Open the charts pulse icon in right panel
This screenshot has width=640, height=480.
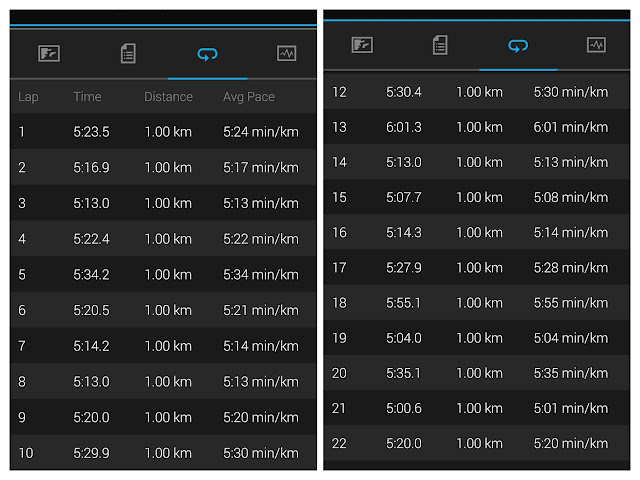click(596, 45)
